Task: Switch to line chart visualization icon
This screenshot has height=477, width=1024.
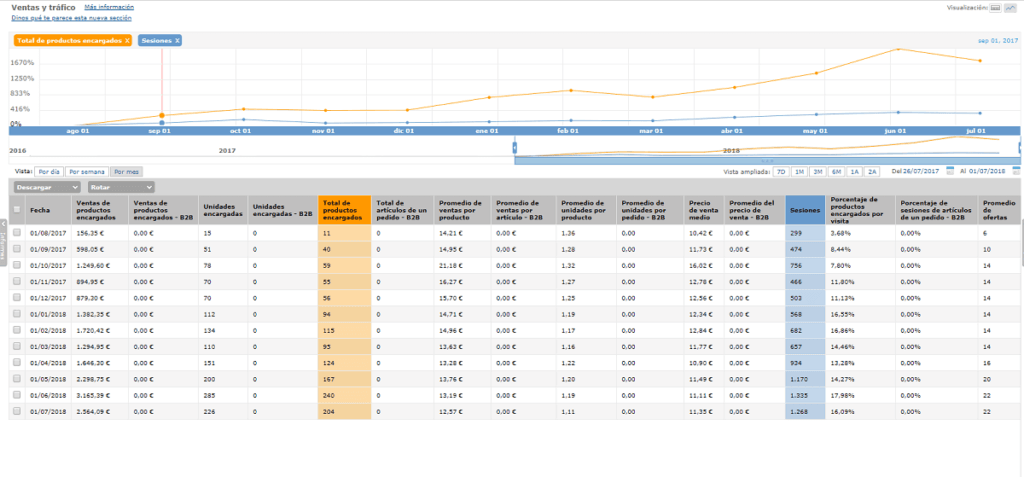Action: point(1010,7)
